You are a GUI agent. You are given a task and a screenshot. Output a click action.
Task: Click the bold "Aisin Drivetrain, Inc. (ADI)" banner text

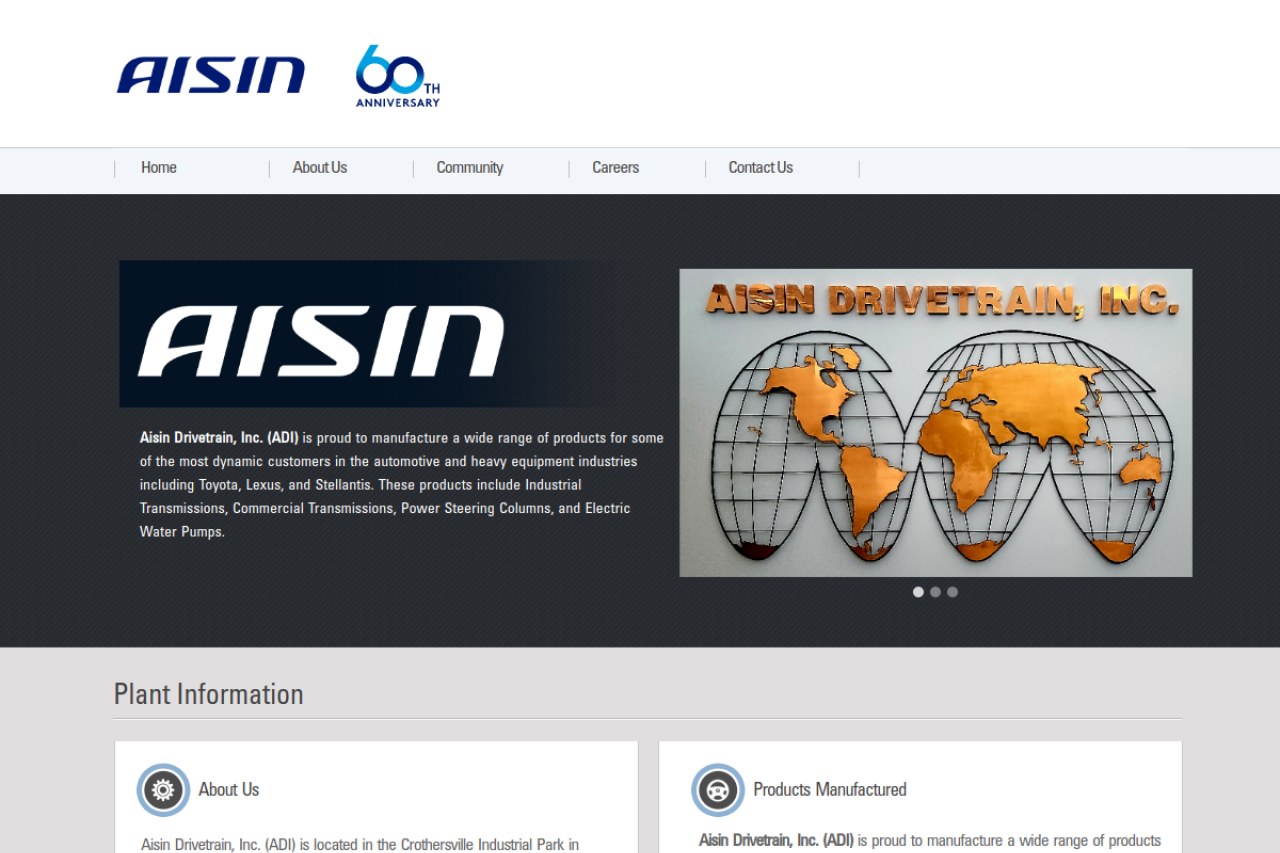[x=219, y=438]
